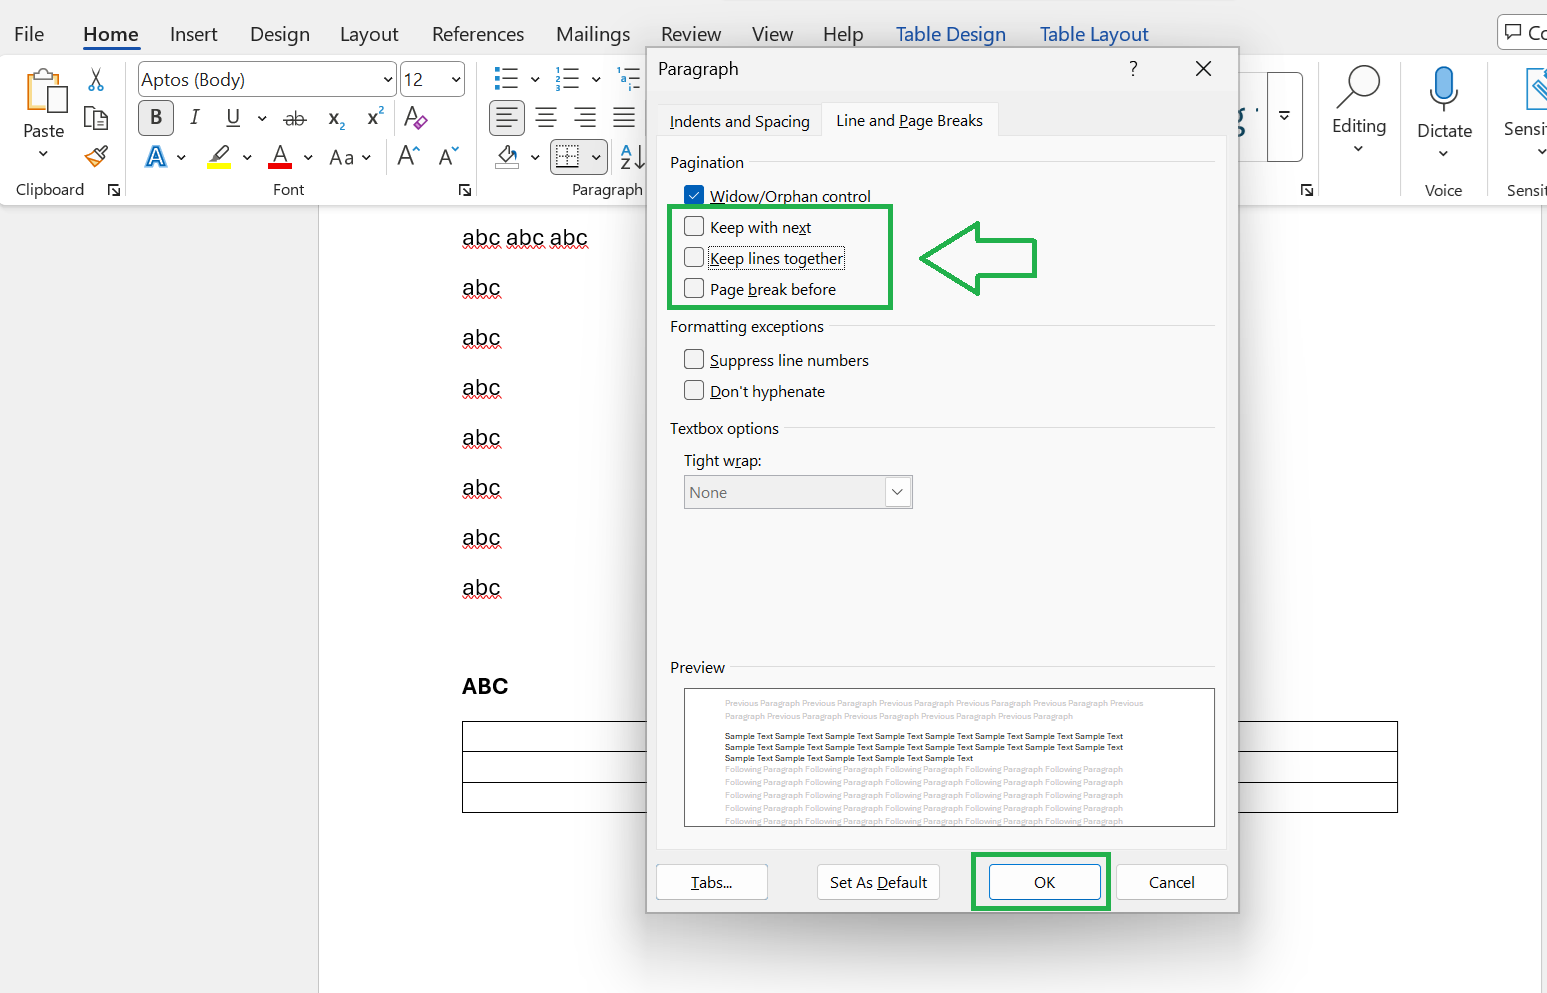
Task: Click the Format Painter icon
Action: point(96,157)
